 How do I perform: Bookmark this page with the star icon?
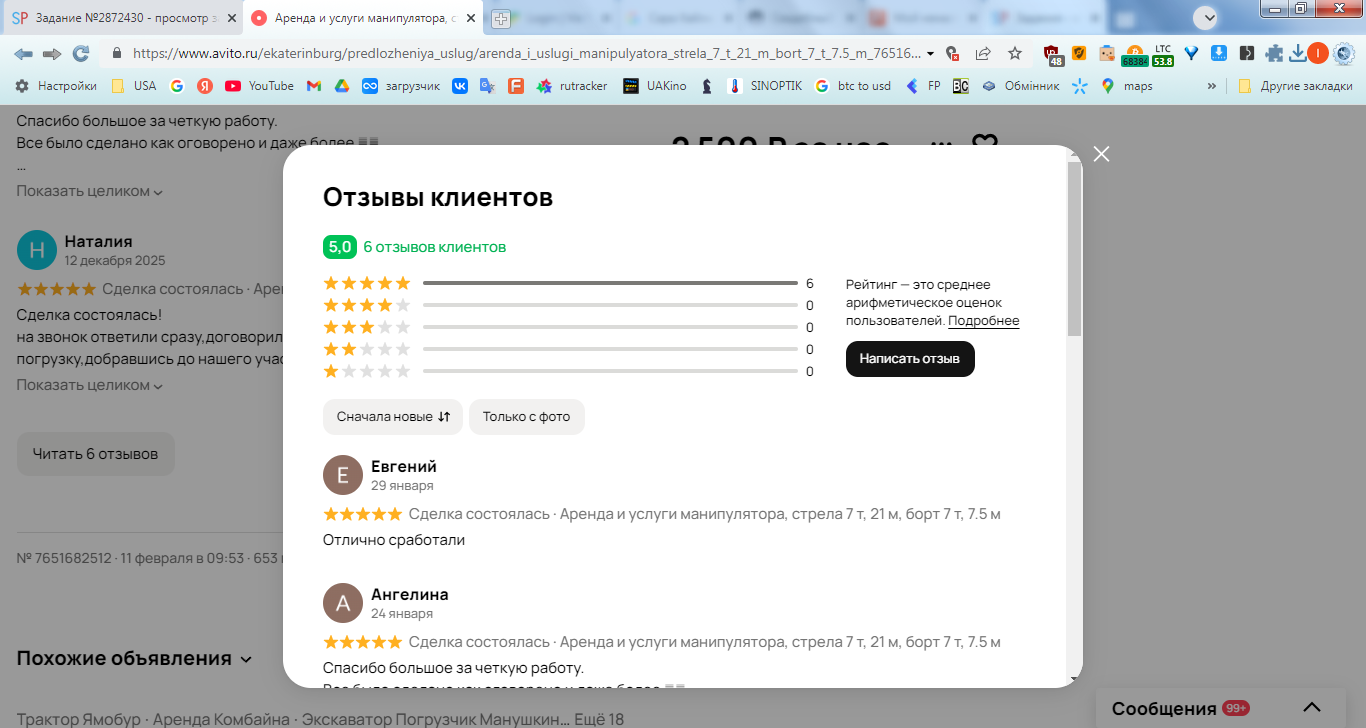tap(1014, 53)
